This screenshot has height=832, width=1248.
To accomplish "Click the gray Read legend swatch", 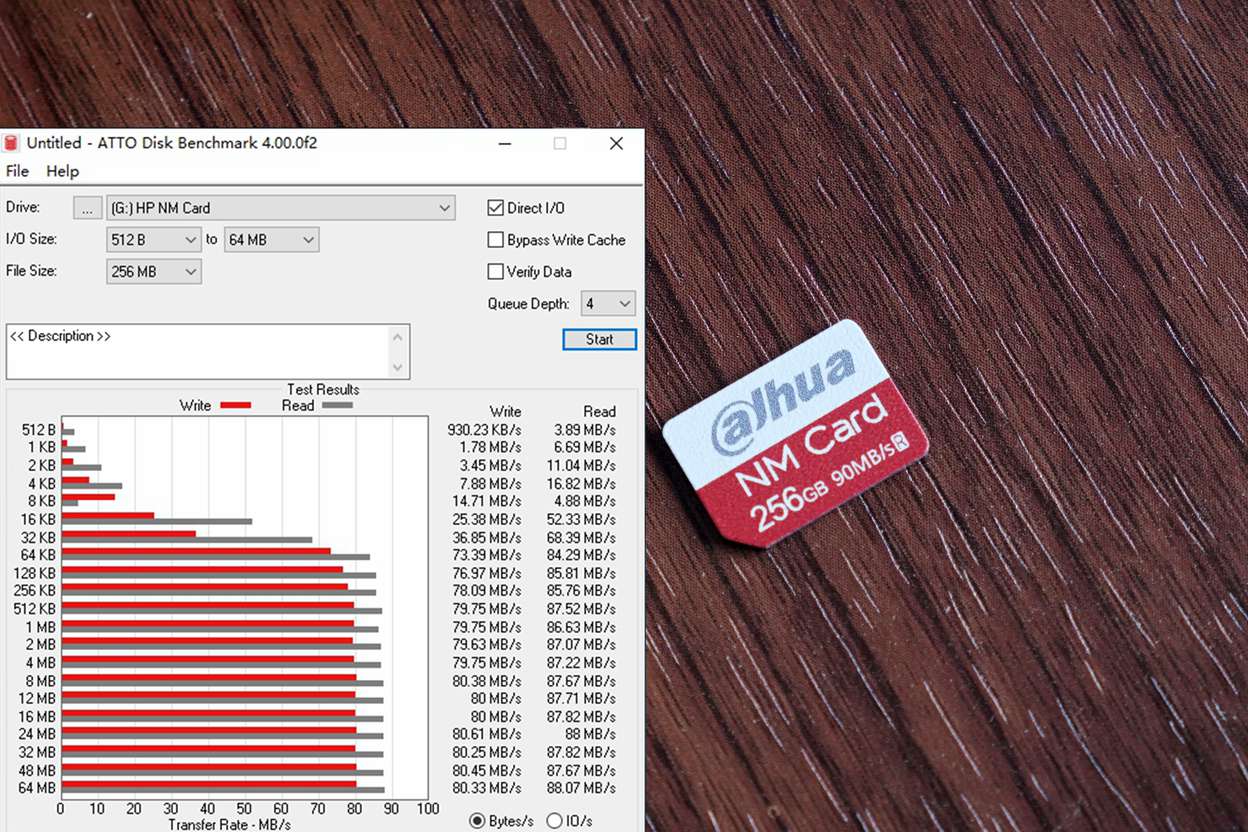I will (x=337, y=405).
